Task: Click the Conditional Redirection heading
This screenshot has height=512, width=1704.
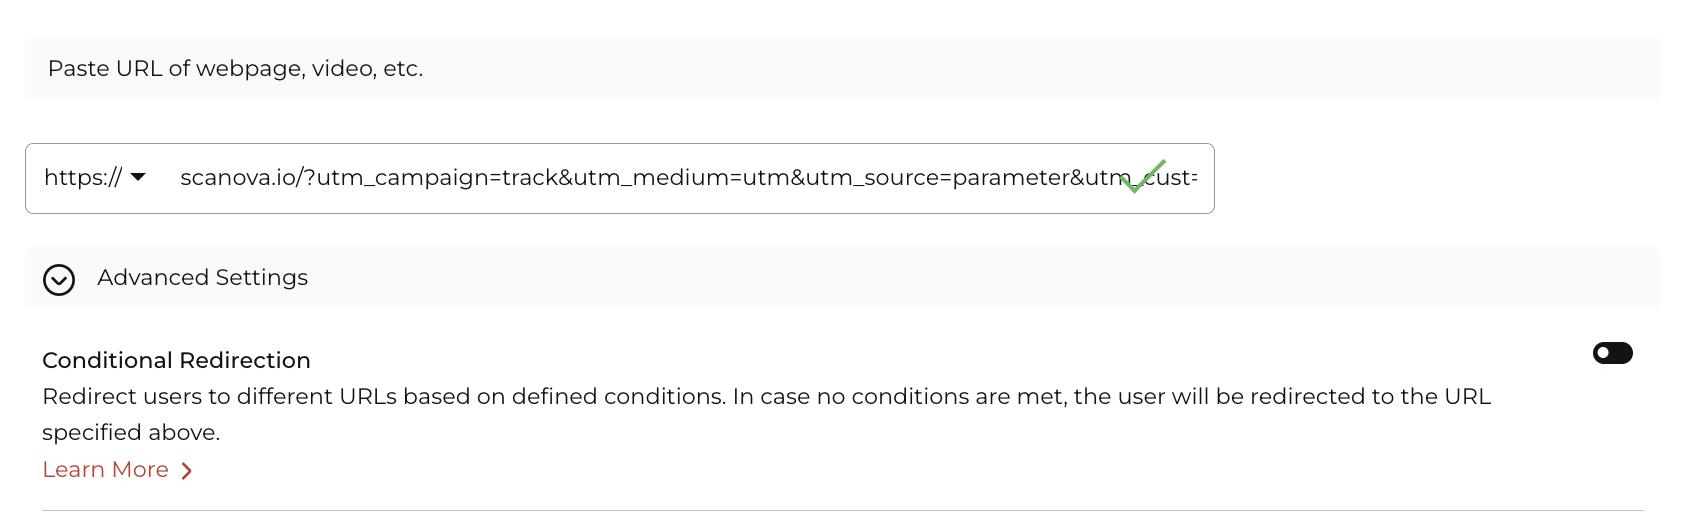Action: point(176,360)
